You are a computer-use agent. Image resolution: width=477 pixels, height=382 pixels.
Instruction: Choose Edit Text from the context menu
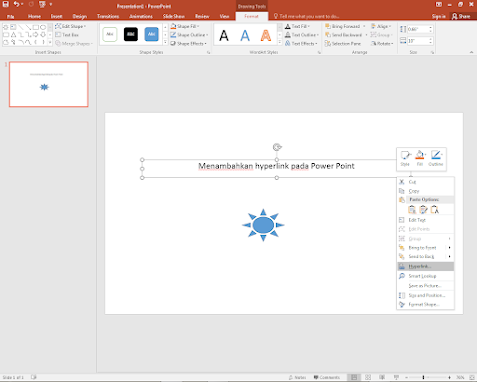click(426, 220)
